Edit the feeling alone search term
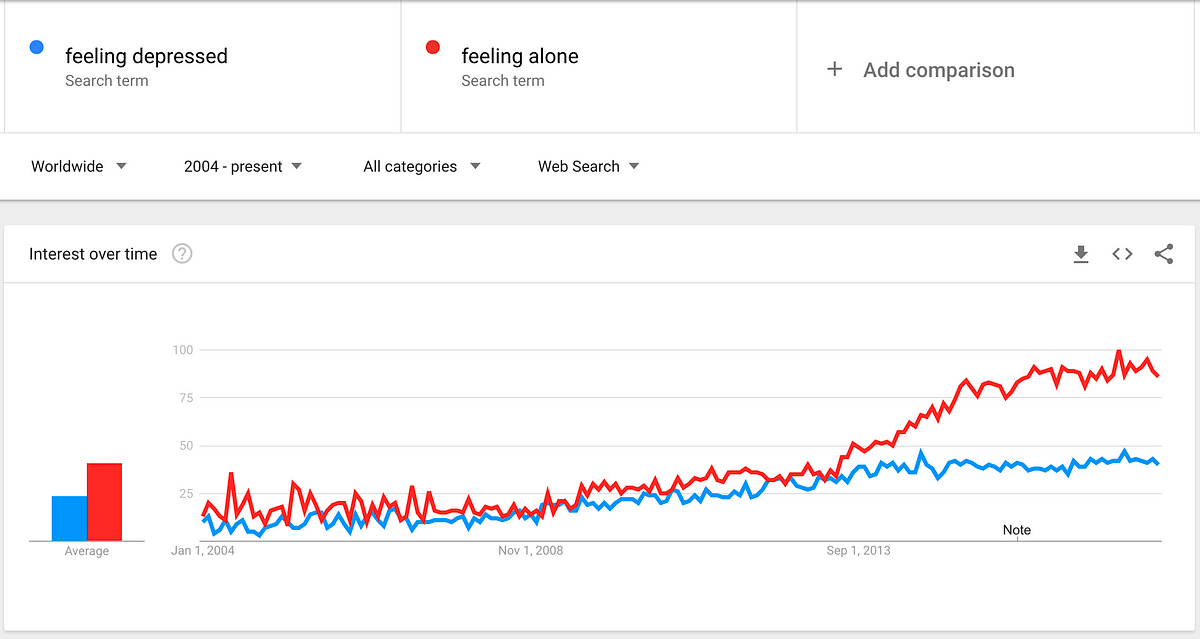Screen dimensions: 1200x639 [520, 57]
